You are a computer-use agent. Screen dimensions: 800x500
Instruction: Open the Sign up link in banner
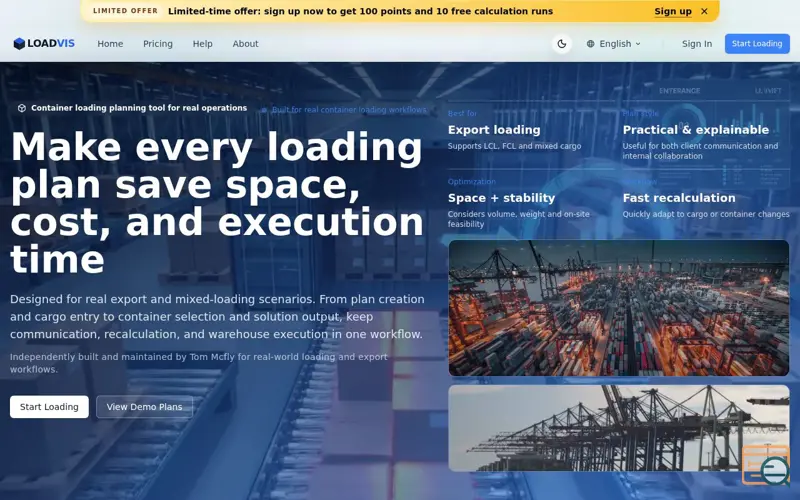pos(673,11)
